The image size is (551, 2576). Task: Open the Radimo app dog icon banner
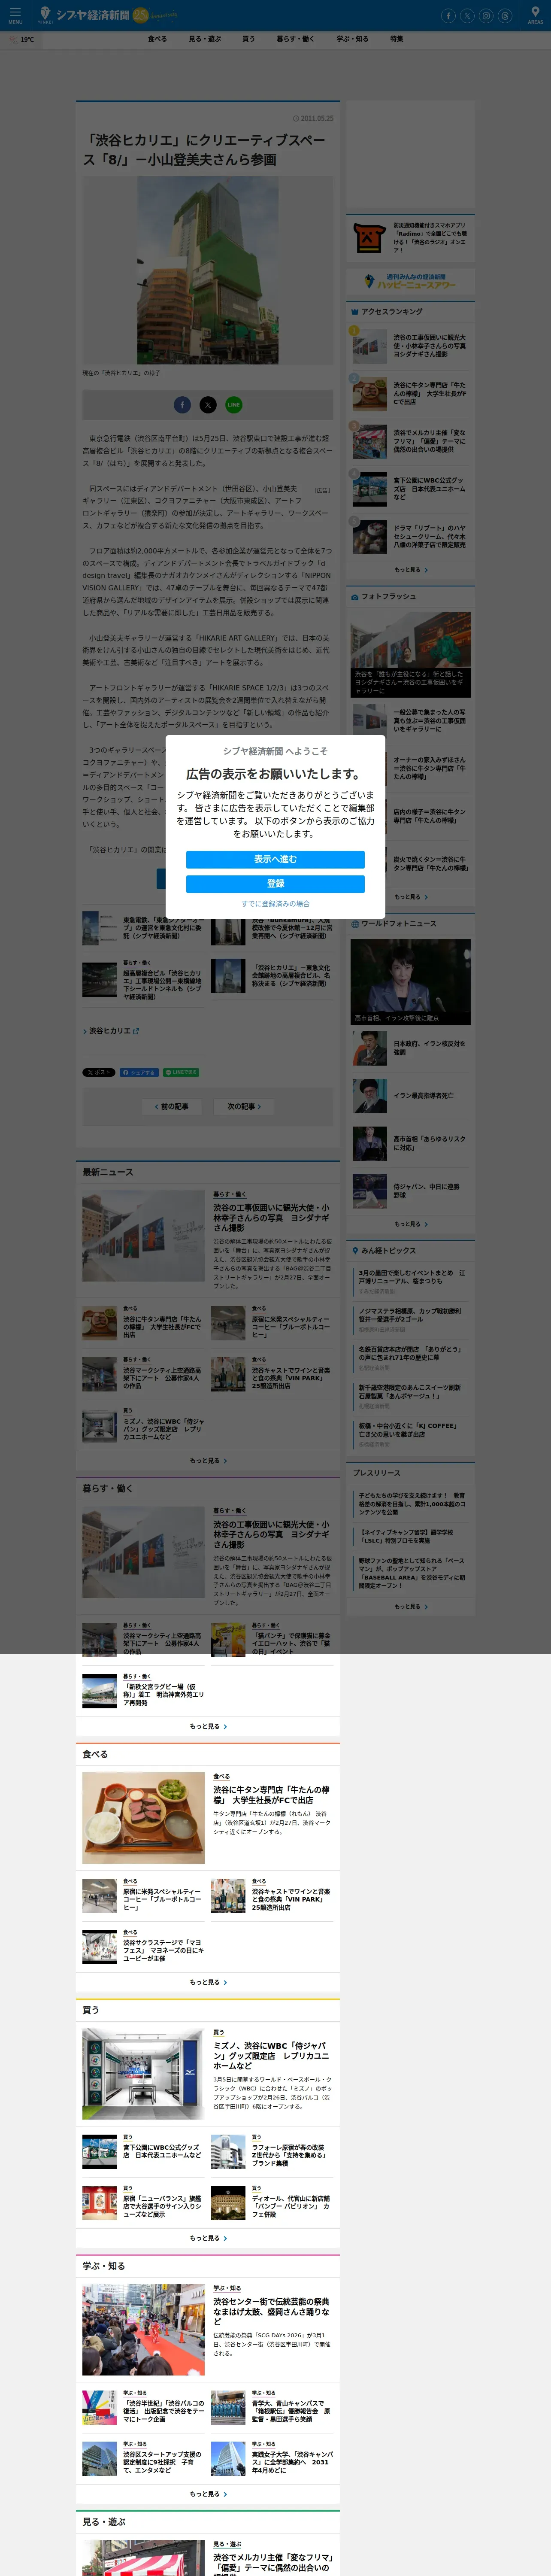(410, 238)
